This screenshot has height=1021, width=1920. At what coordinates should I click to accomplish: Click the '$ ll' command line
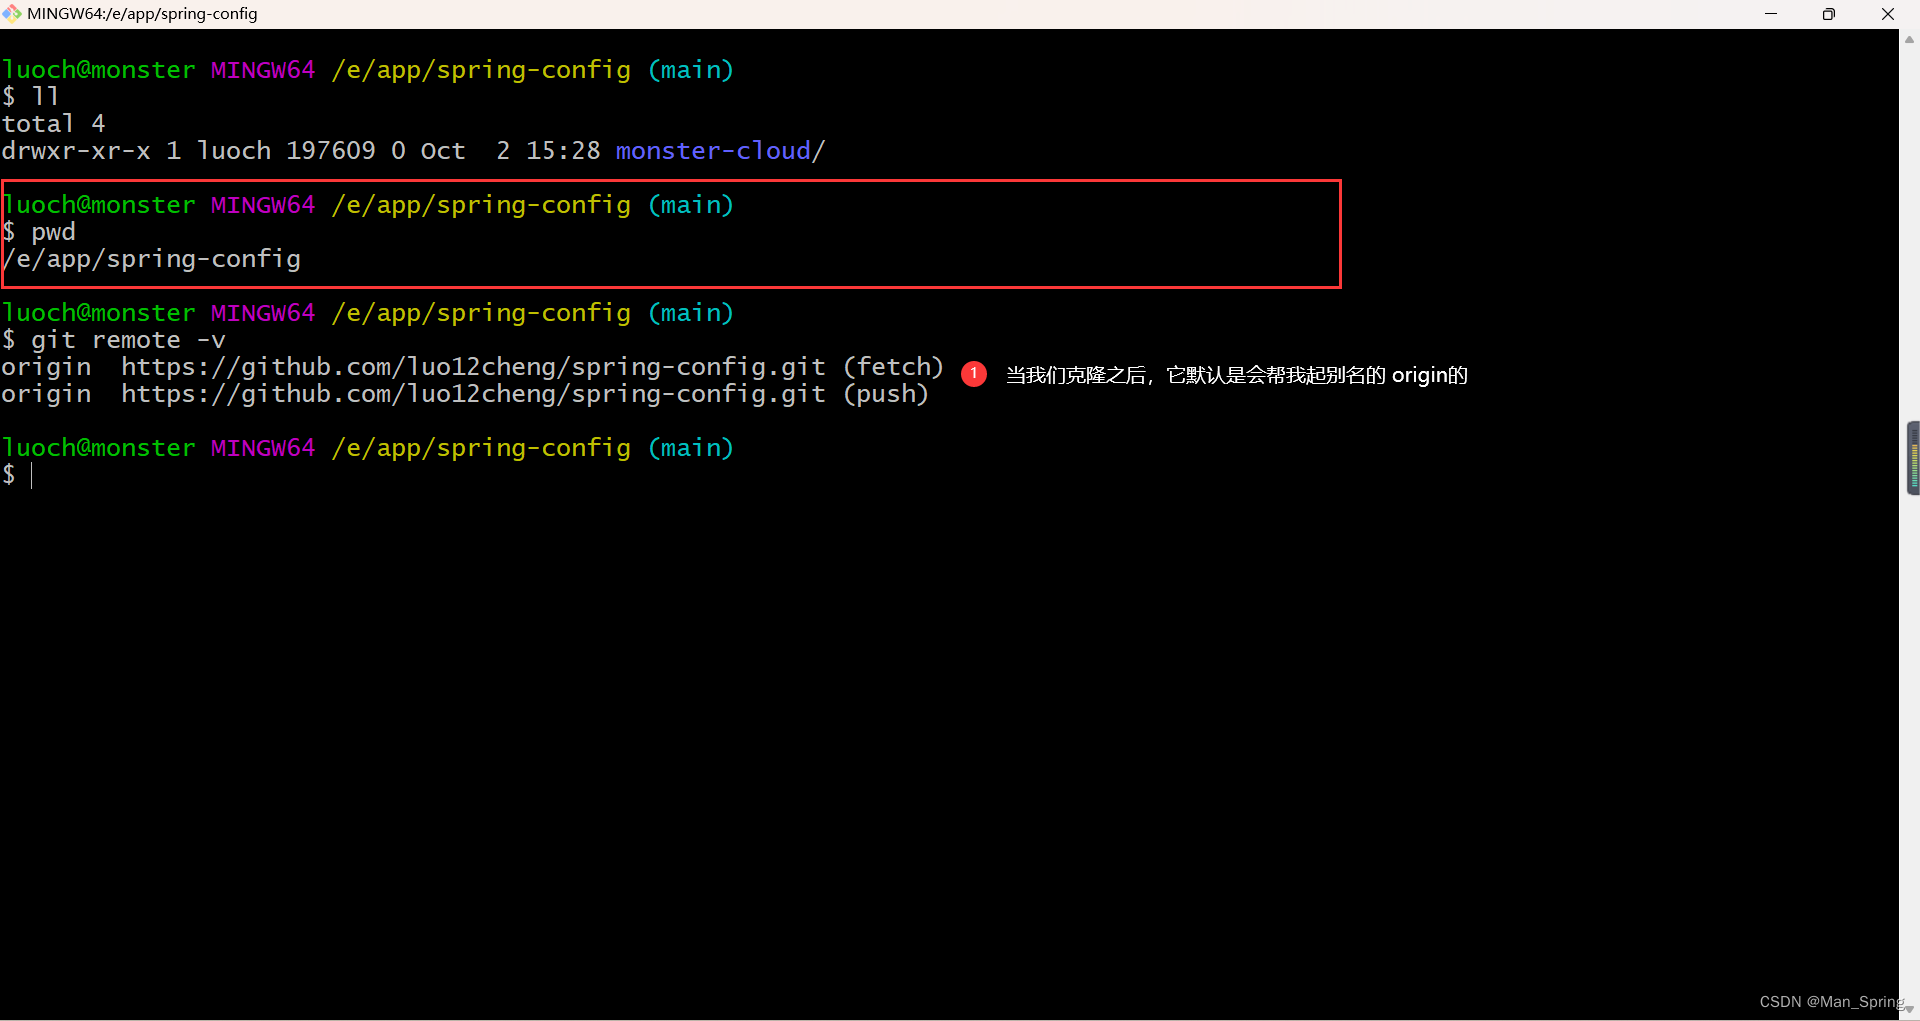30,97
